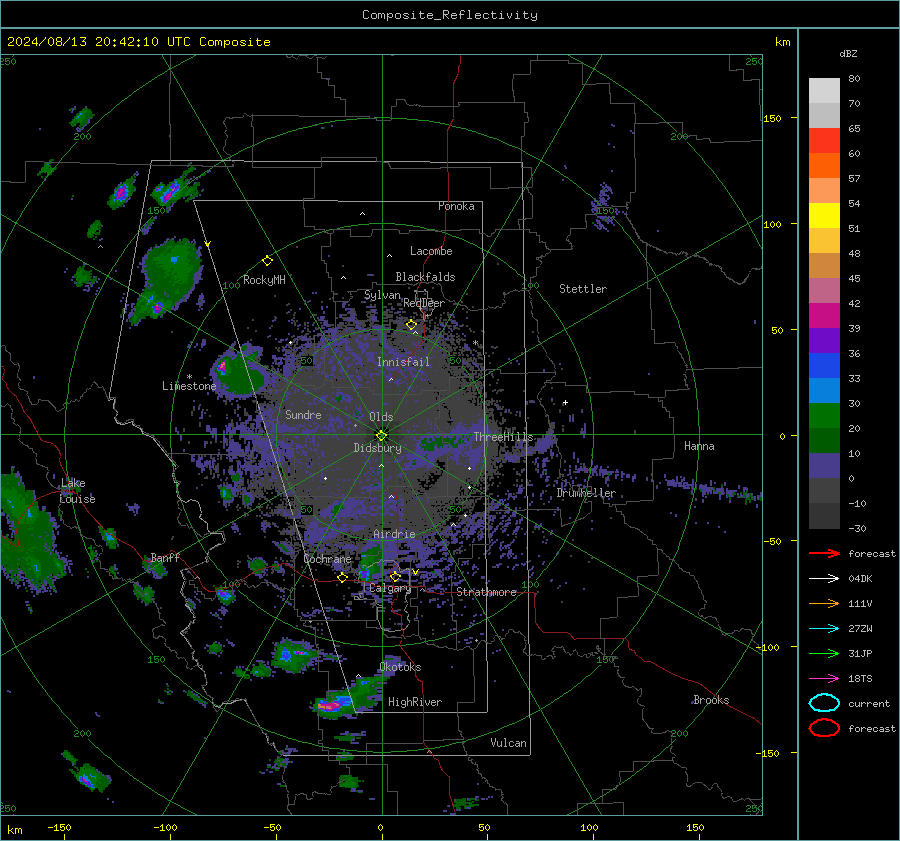
Task: Click the Airdrie city label
Action: tap(394, 534)
